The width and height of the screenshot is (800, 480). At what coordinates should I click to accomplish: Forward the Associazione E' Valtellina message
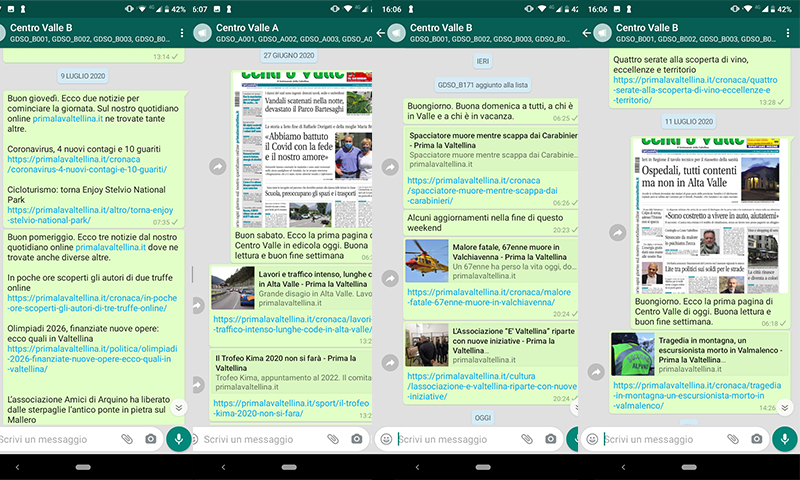coord(390,362)
